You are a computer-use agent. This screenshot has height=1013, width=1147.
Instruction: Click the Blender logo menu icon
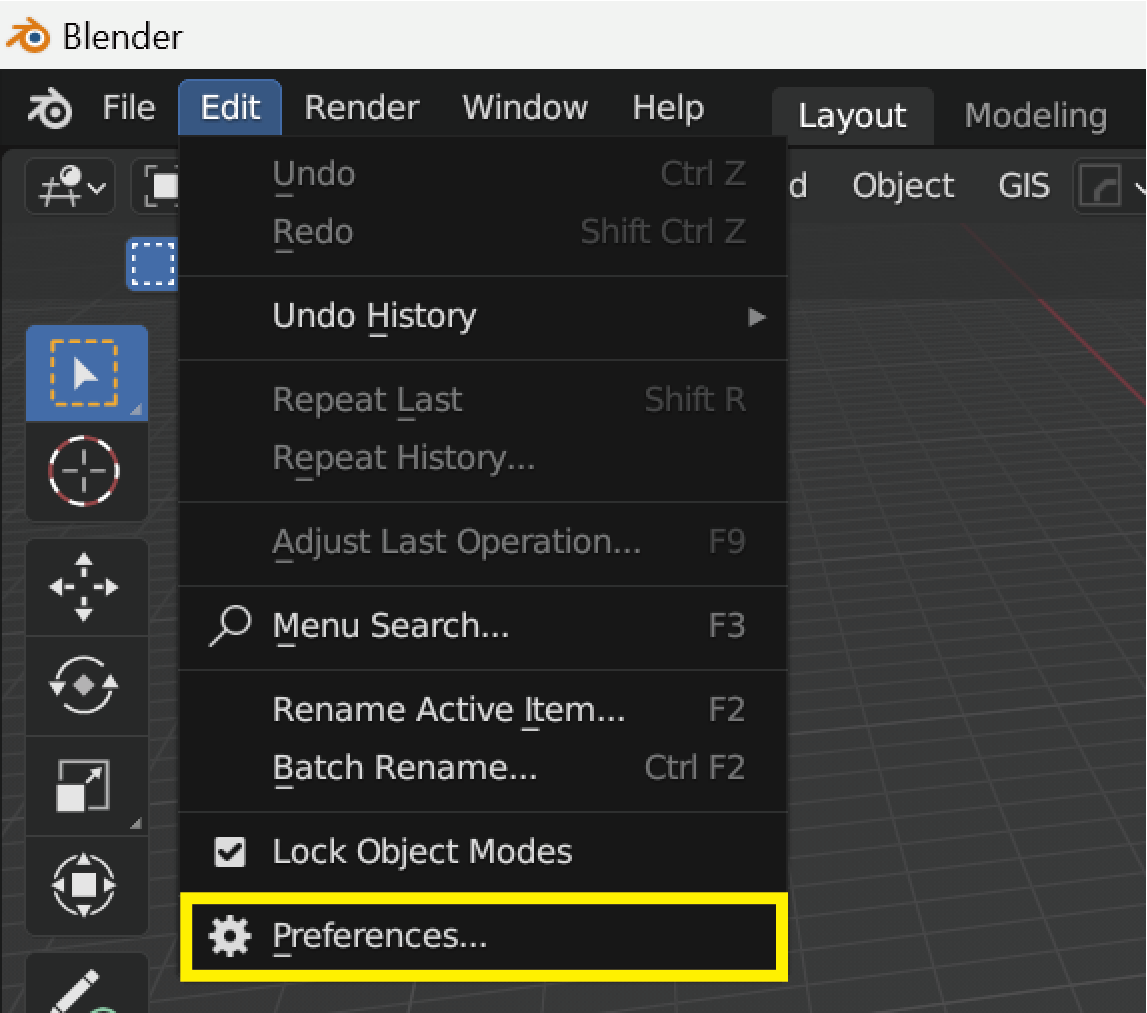pos(50,108)
